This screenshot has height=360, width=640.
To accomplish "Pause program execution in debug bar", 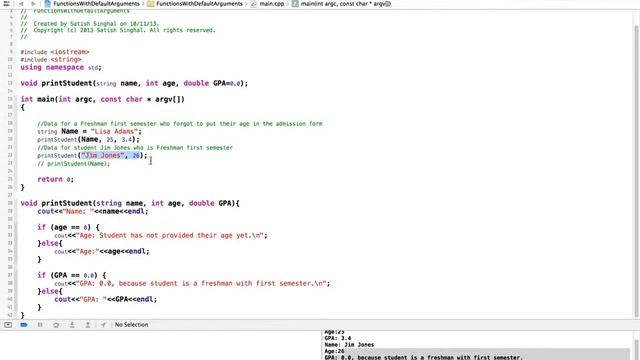I will 40,324.
